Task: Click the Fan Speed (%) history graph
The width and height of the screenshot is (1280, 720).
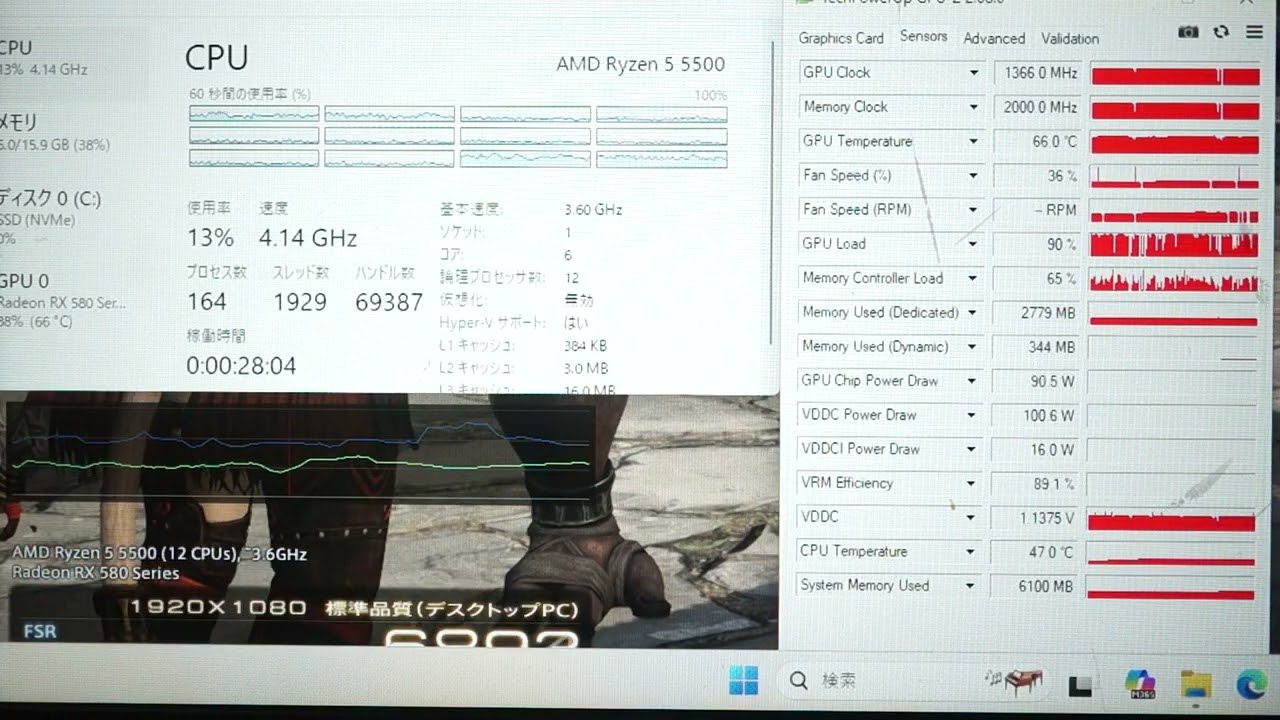Action: coord(1174,176)
